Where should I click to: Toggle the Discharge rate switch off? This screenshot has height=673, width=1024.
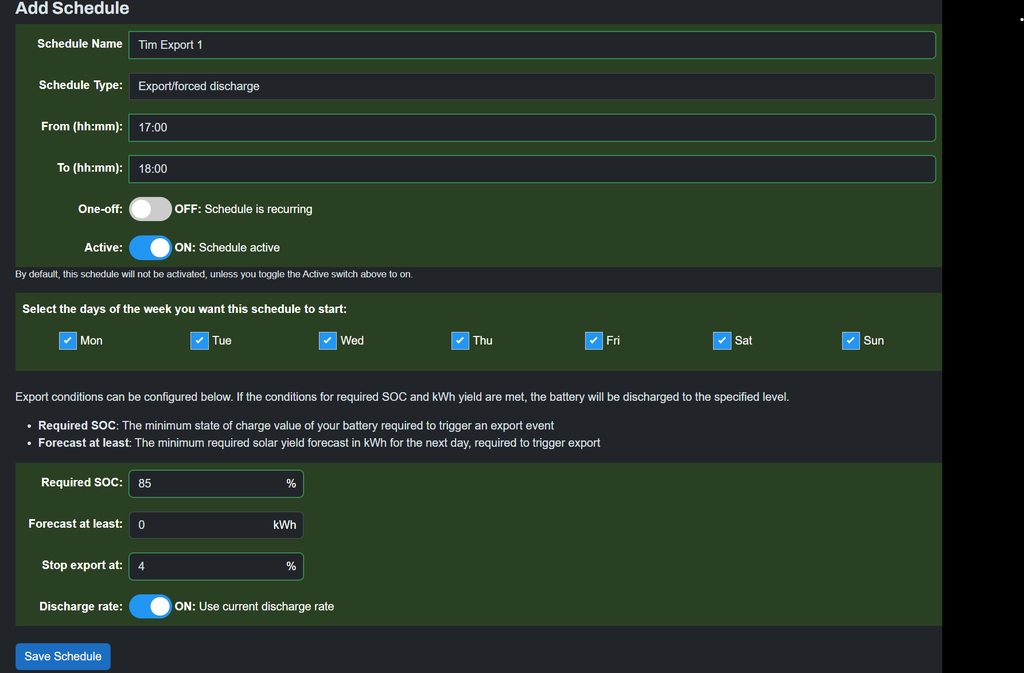(x=150, y=606)
